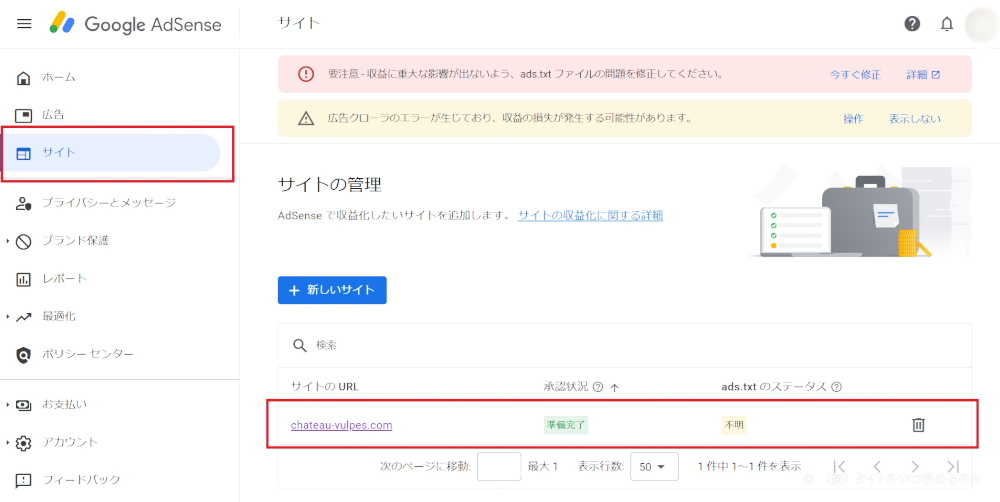Click the プライバシーとメッセージ person icon

pos(24,203)
